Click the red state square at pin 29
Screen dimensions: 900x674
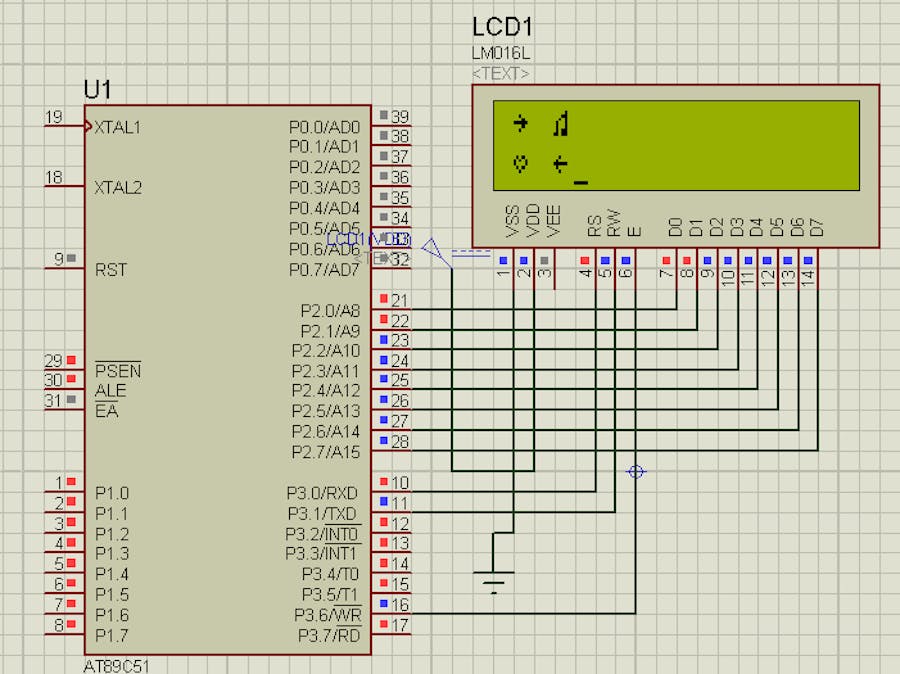pyautogui.click(x=71, y=359)
